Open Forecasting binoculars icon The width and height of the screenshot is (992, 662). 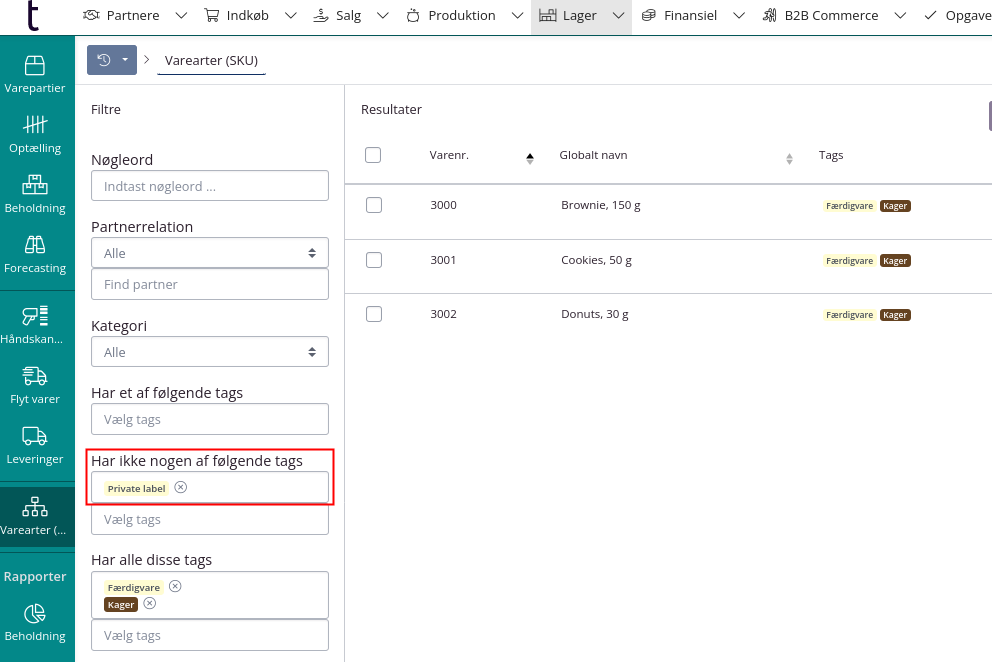point(35,245)
